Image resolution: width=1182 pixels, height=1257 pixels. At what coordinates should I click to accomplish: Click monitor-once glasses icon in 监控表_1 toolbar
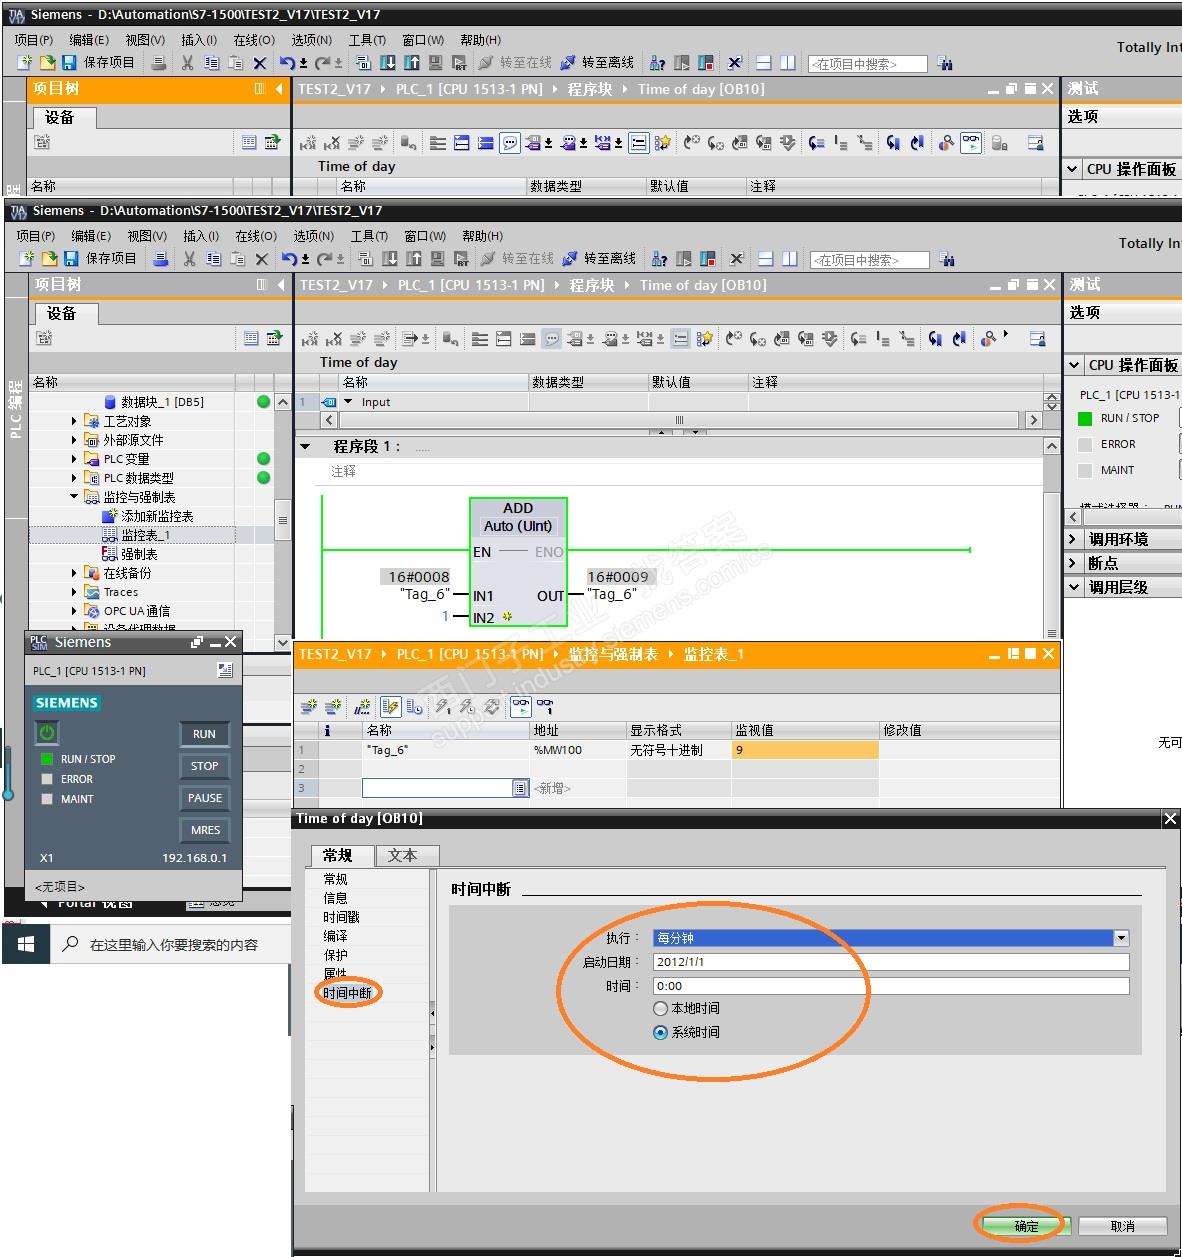coord(545,707)
